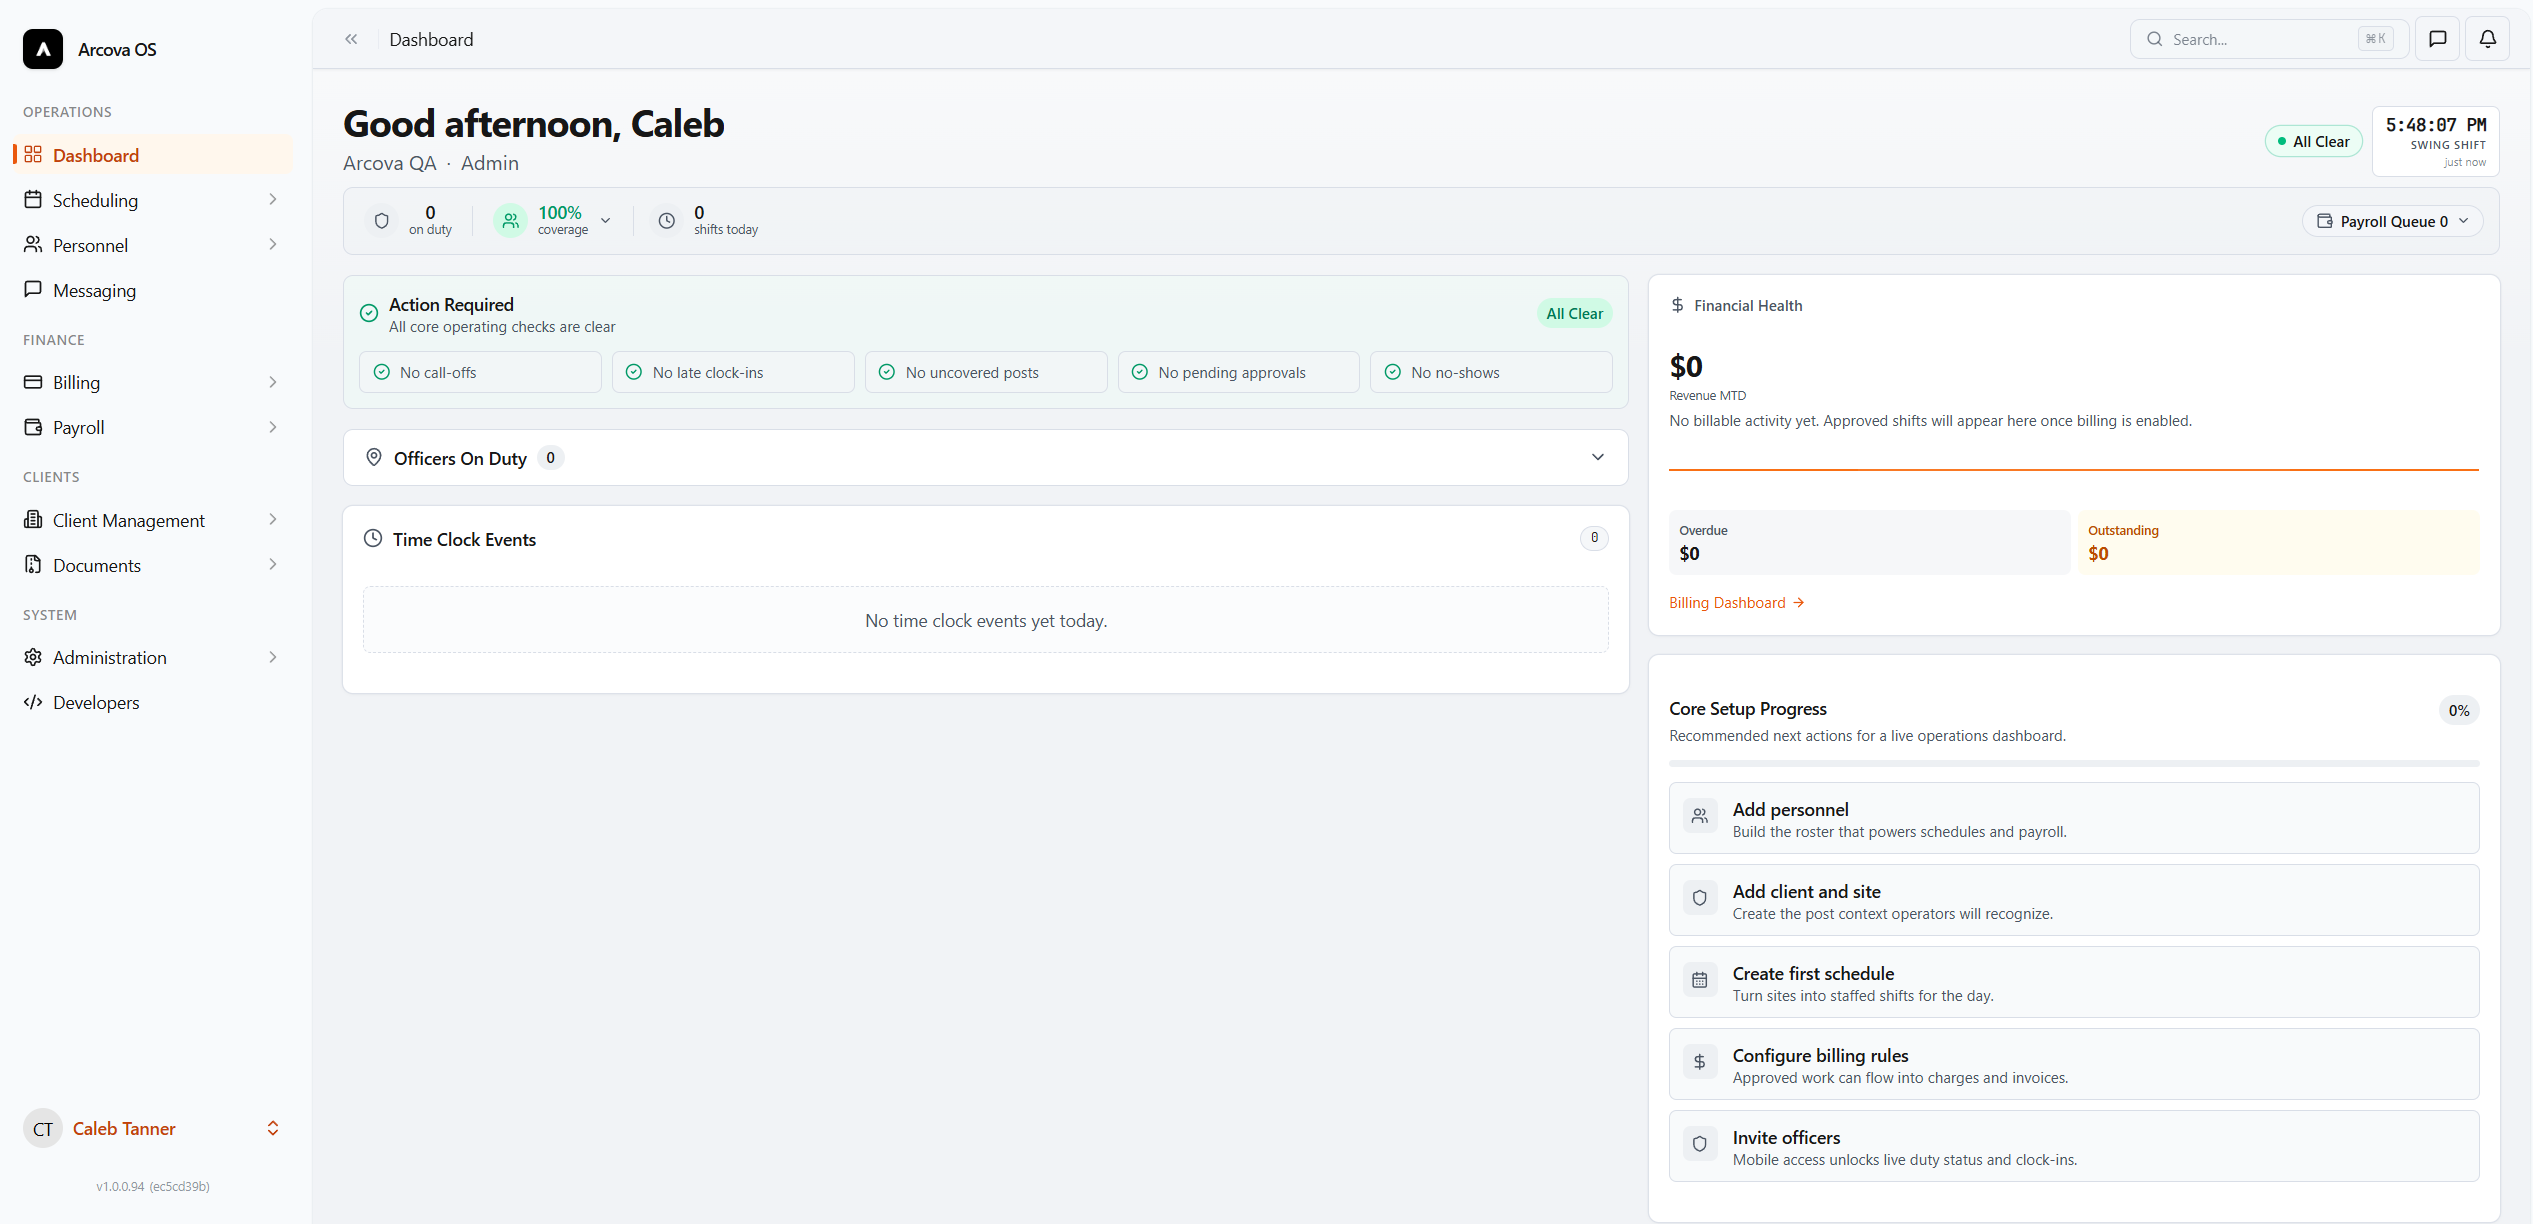The image size is (2533, 1224).
Task: Click the Outstanding $0 tile
Action: point(2279,542)
